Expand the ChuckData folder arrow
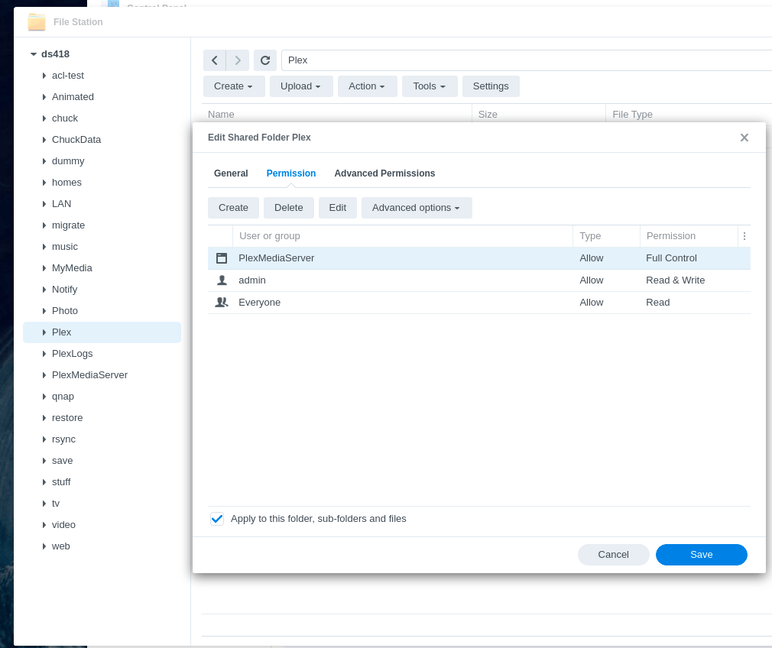The image size is (772, 648). click(44, 140)
